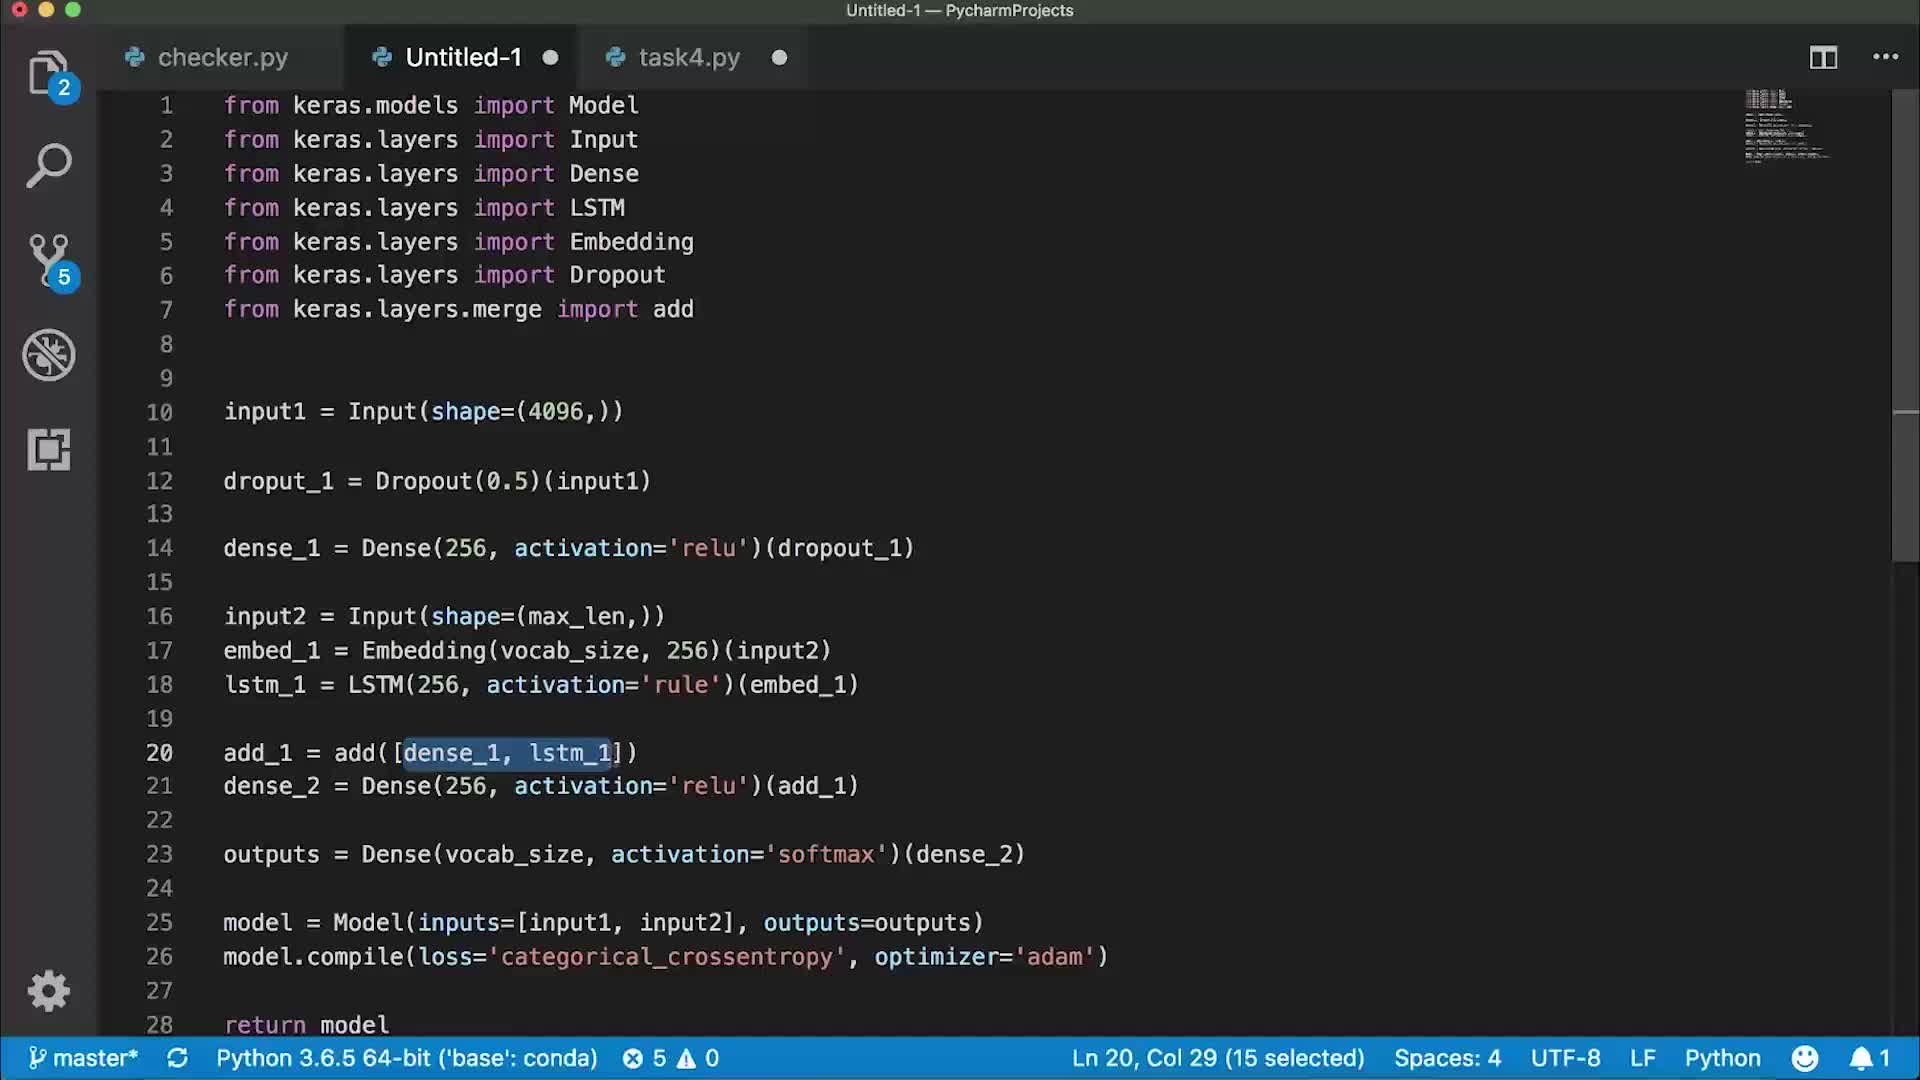
Task: Close the unsaved task4.py tab dot
Action: [779, 57]
